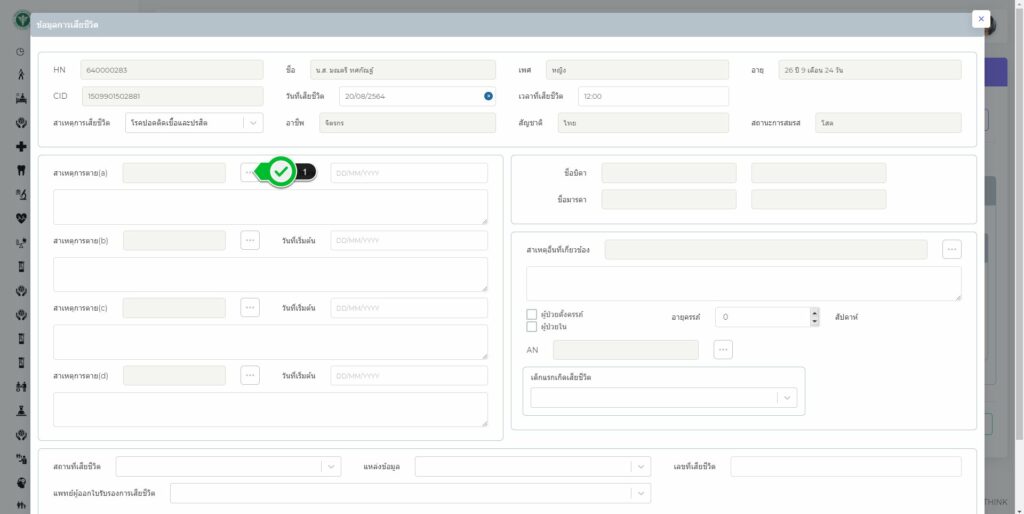Click the วันที่เริ่มต้น date field for cause (b)

coord(408,240)
